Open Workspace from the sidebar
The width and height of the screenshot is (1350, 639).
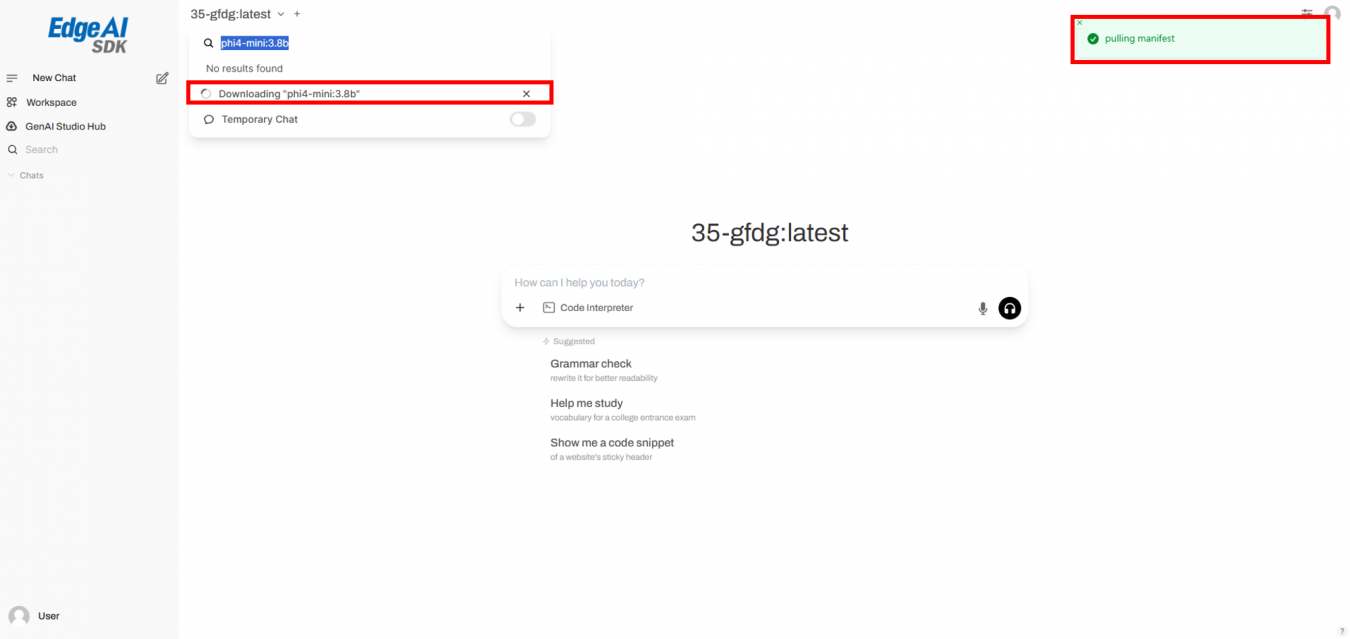(51, 102)
